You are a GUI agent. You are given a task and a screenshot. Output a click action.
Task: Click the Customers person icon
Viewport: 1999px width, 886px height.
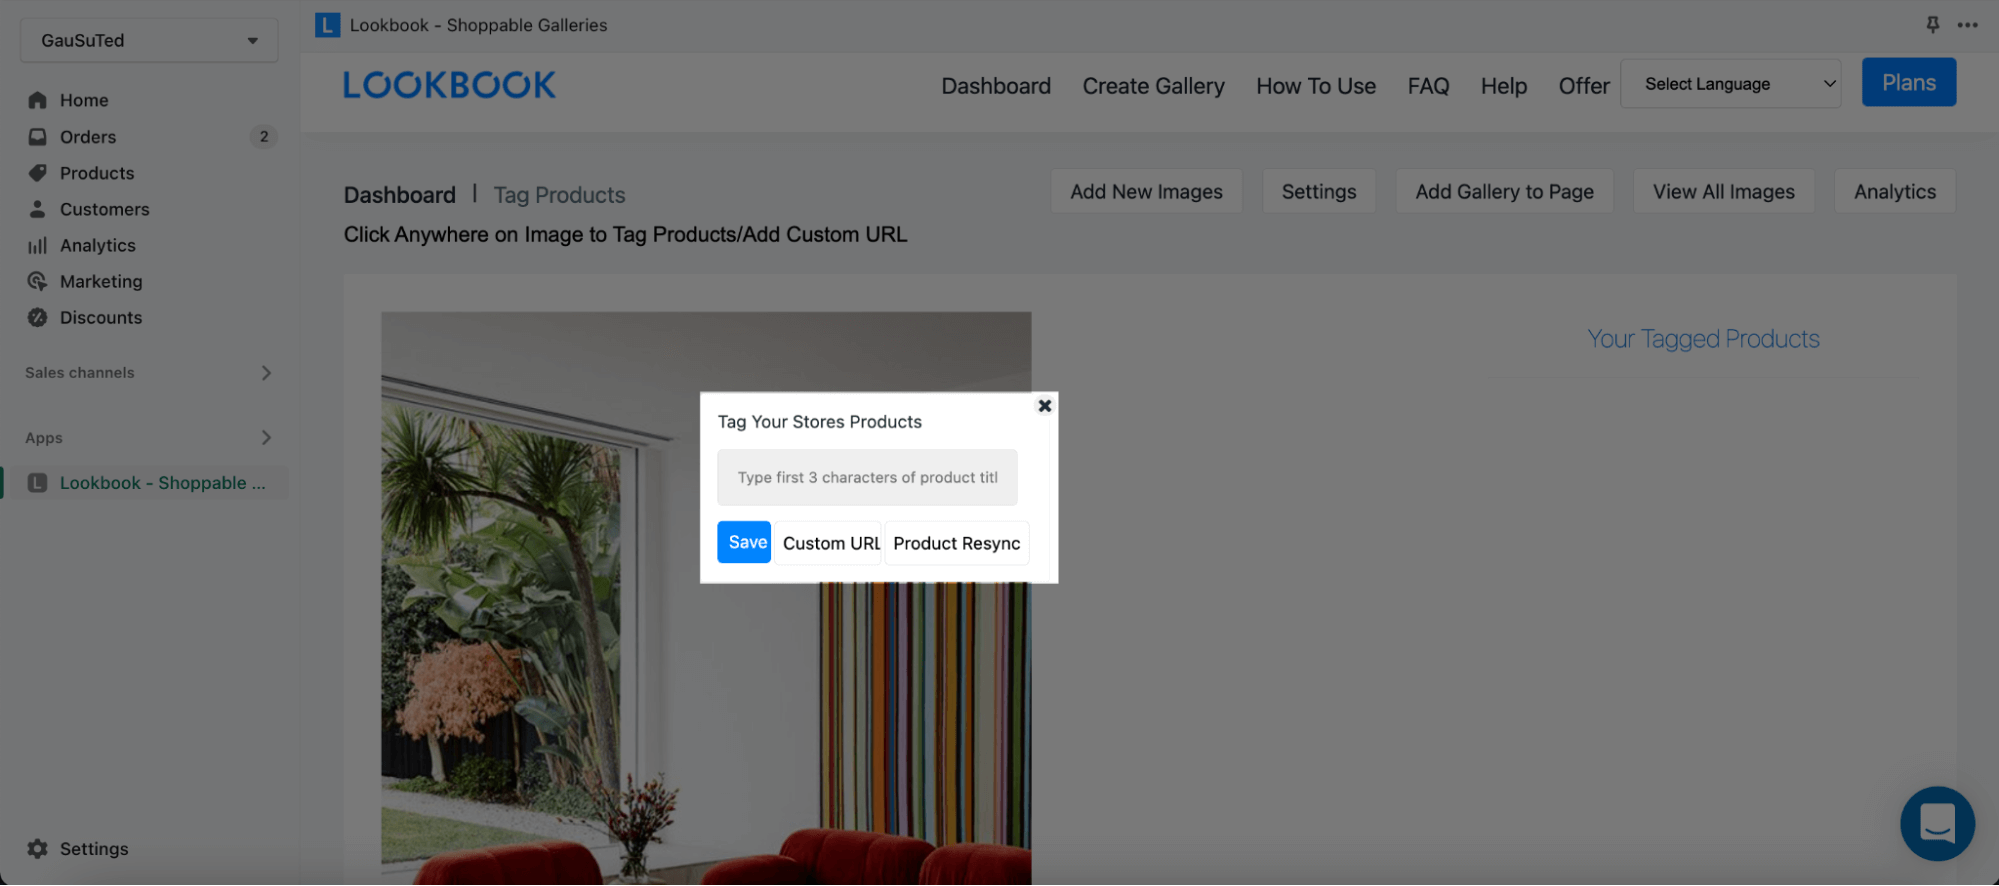click(x=38, y=209)
